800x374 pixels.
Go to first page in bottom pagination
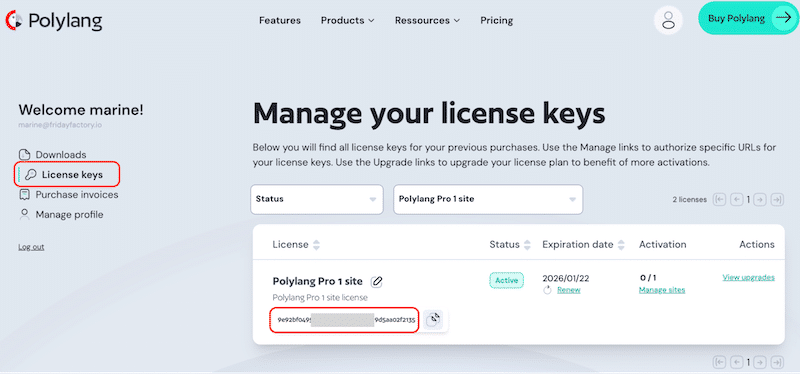(720, 362)
